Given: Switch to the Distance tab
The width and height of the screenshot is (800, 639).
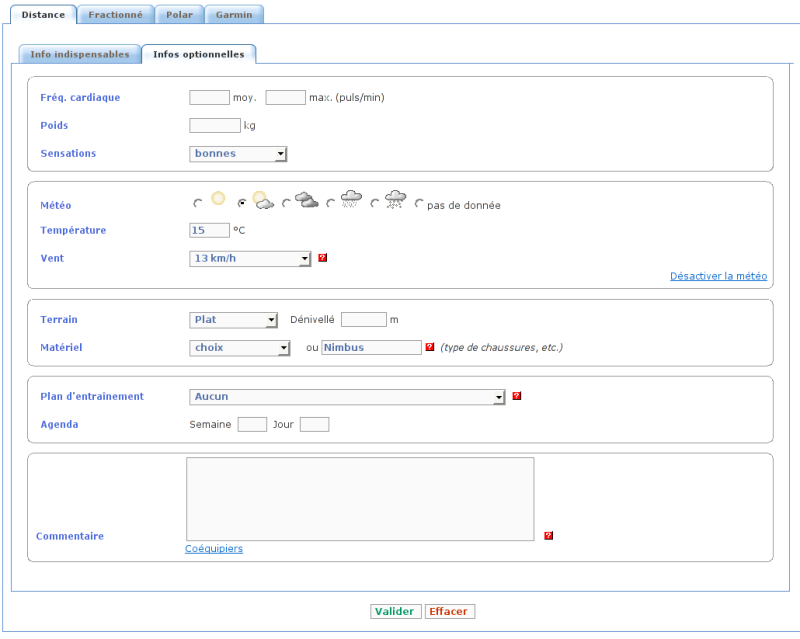Looking at the screenshot, I should click(43, 15).
